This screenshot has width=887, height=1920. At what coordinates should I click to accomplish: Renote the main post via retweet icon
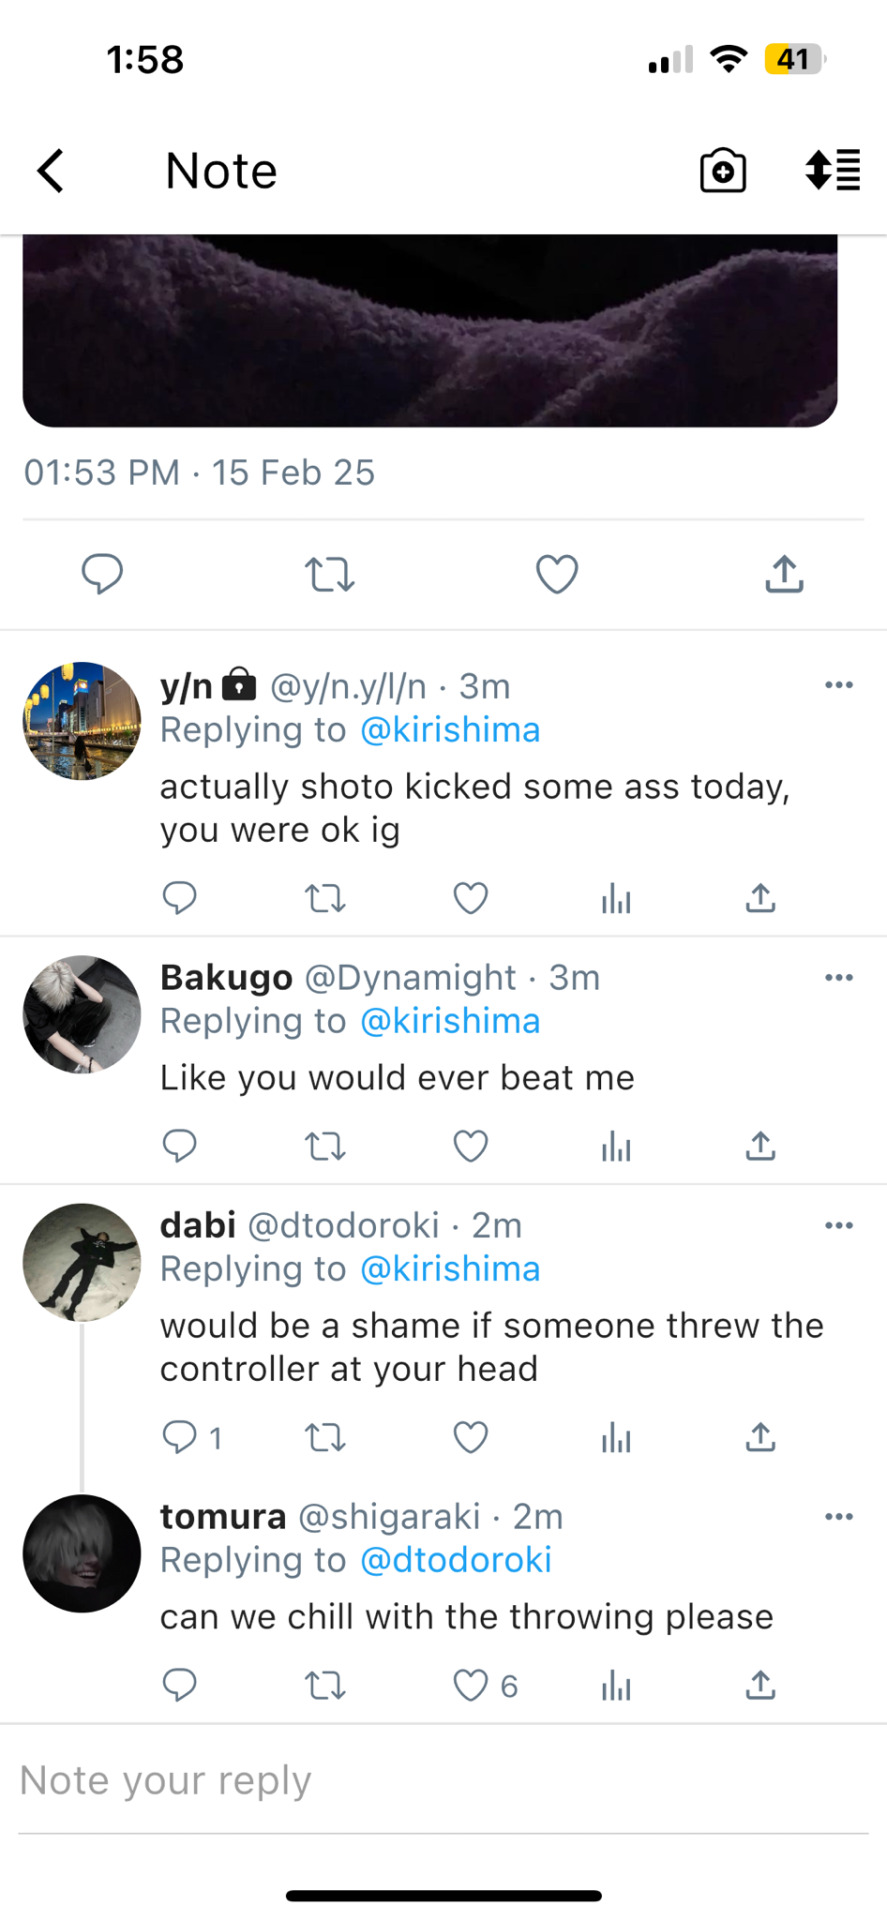329,574
